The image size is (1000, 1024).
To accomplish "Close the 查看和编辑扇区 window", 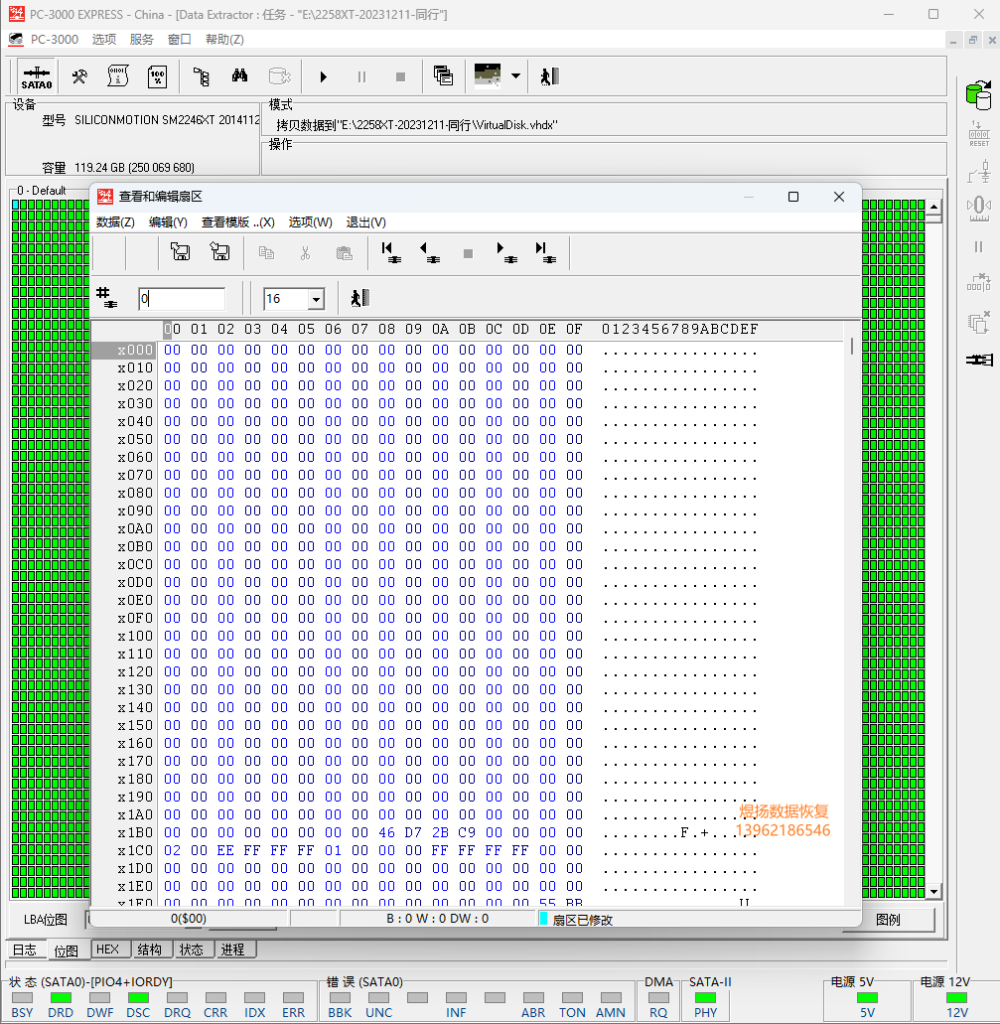I will click(839, 197).
